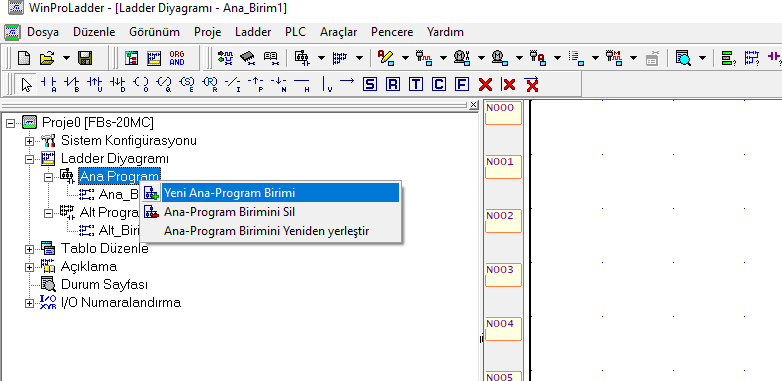Click the N004 network label
782x381 pixels.
(x=503, y=329)
